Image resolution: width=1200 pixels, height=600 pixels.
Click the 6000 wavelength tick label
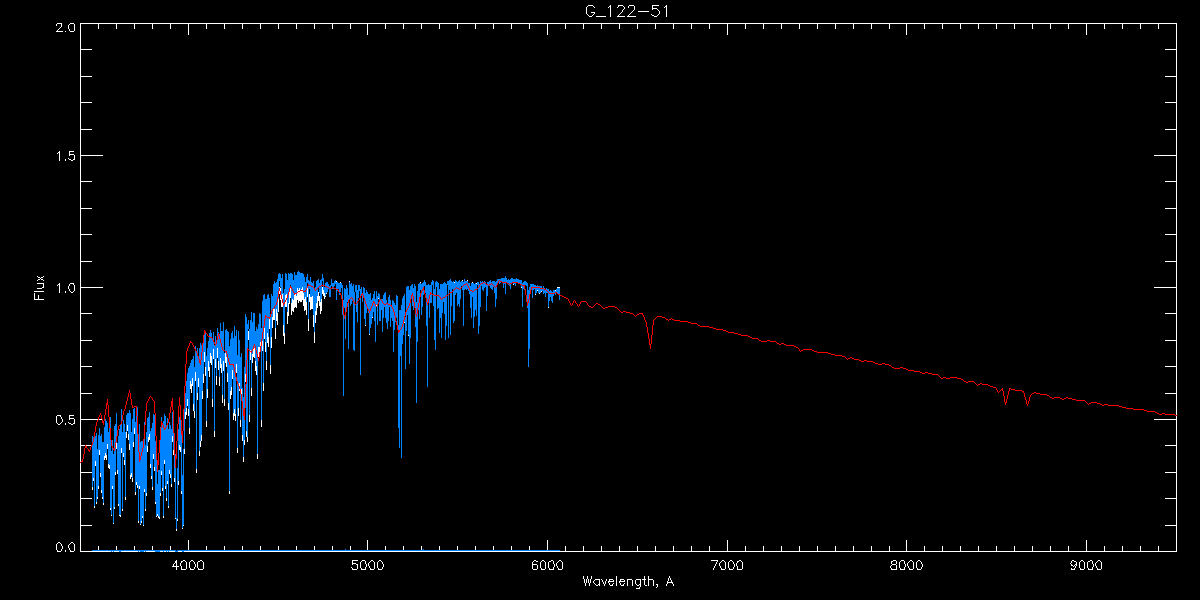pyautogui.click(x=547, y=566)
